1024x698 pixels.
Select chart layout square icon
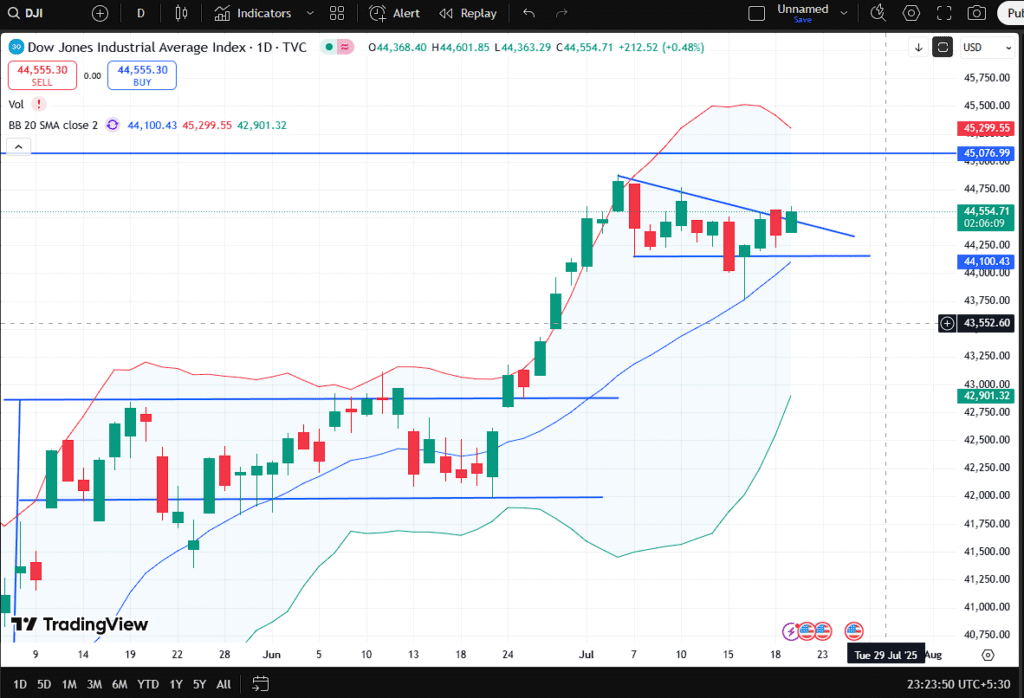(756, 13)
